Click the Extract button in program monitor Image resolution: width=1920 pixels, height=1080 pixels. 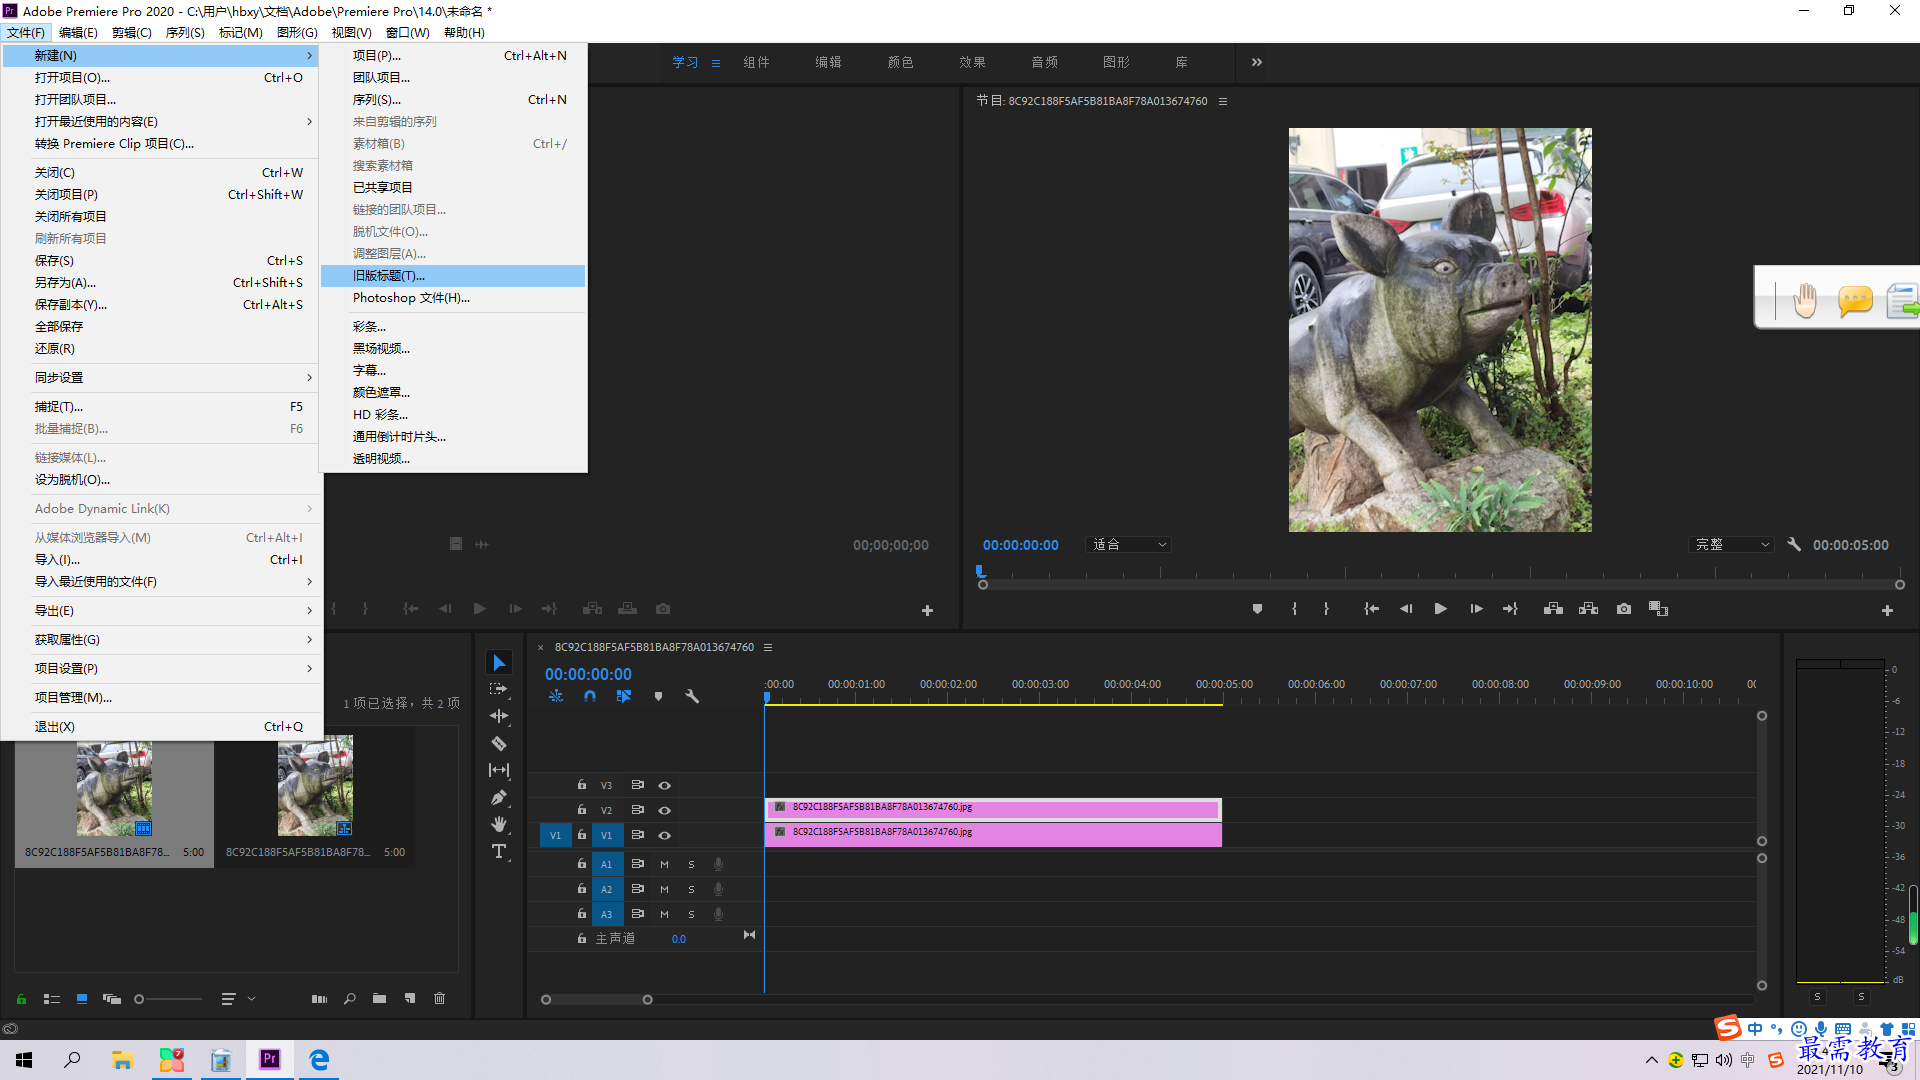[1588, 609]
